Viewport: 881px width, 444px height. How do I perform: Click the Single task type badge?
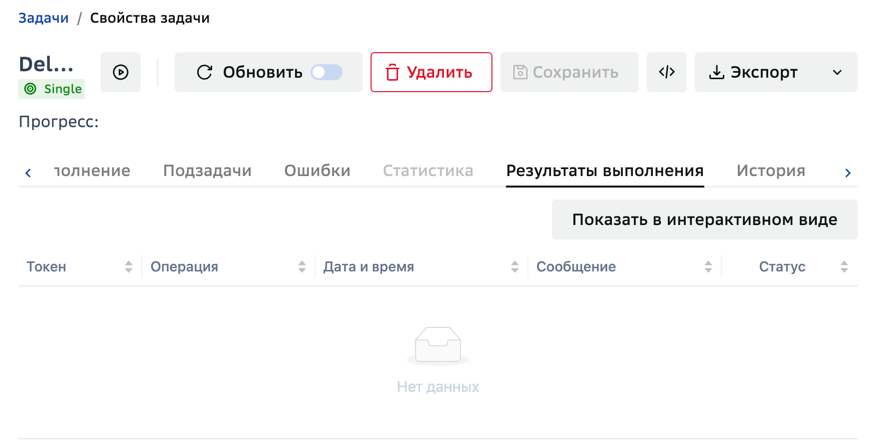(x=52, y=89)
